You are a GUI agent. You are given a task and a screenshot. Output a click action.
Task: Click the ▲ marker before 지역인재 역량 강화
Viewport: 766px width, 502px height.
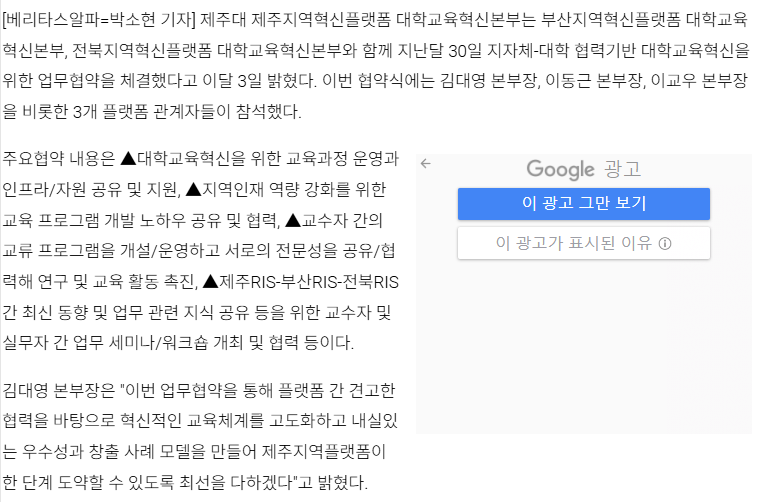pos(193,189)
